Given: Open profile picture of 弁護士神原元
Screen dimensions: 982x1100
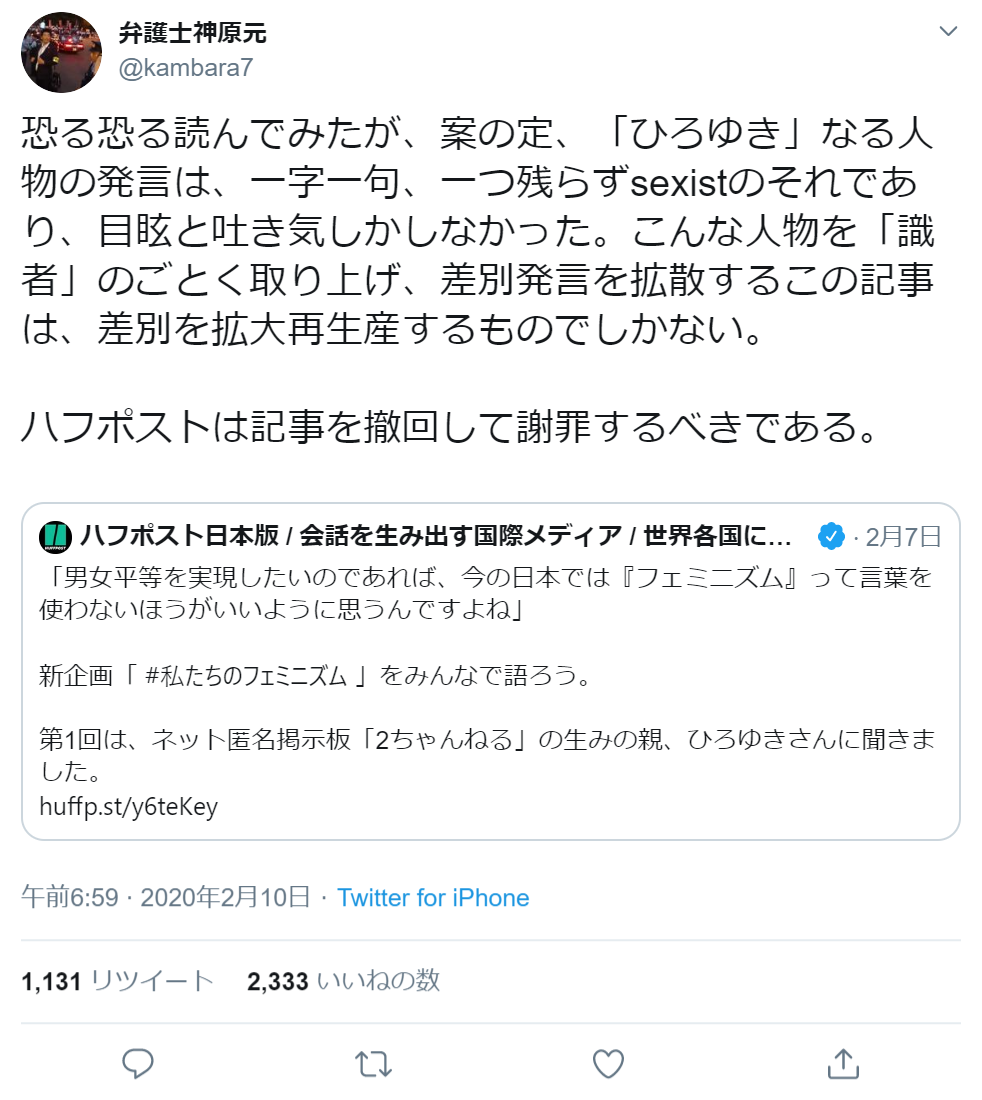Looking at the screenshot, I should [62, 52].
